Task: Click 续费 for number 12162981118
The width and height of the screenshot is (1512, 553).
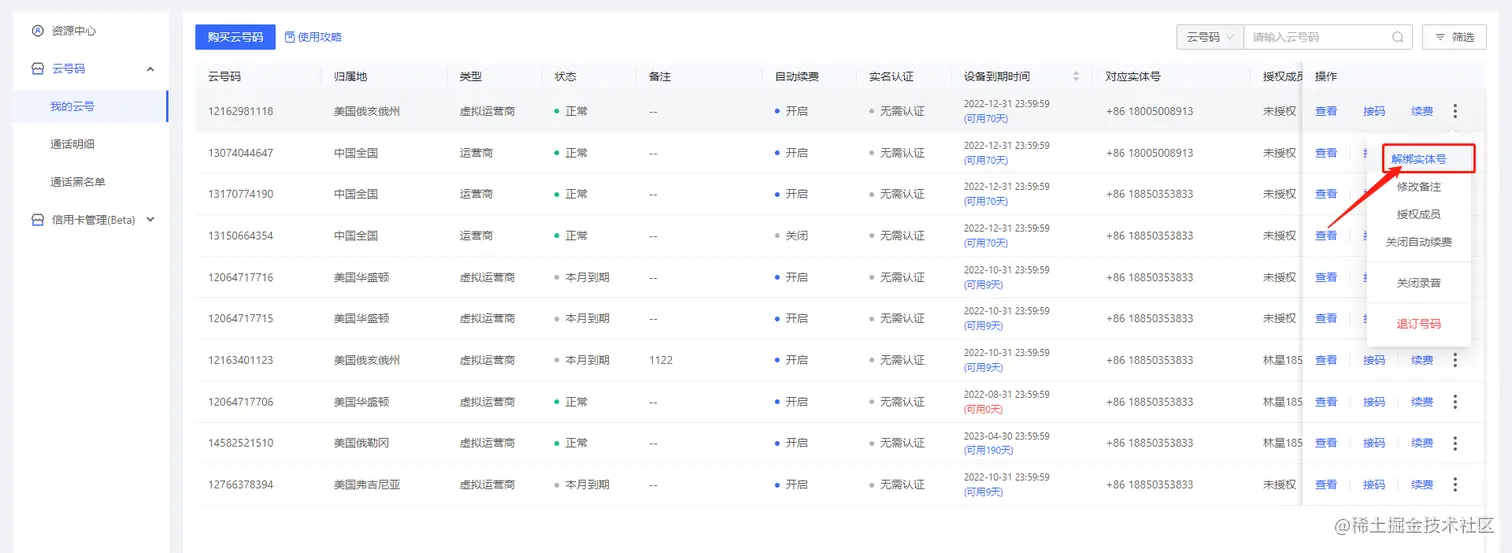Action: point(1422,111)
